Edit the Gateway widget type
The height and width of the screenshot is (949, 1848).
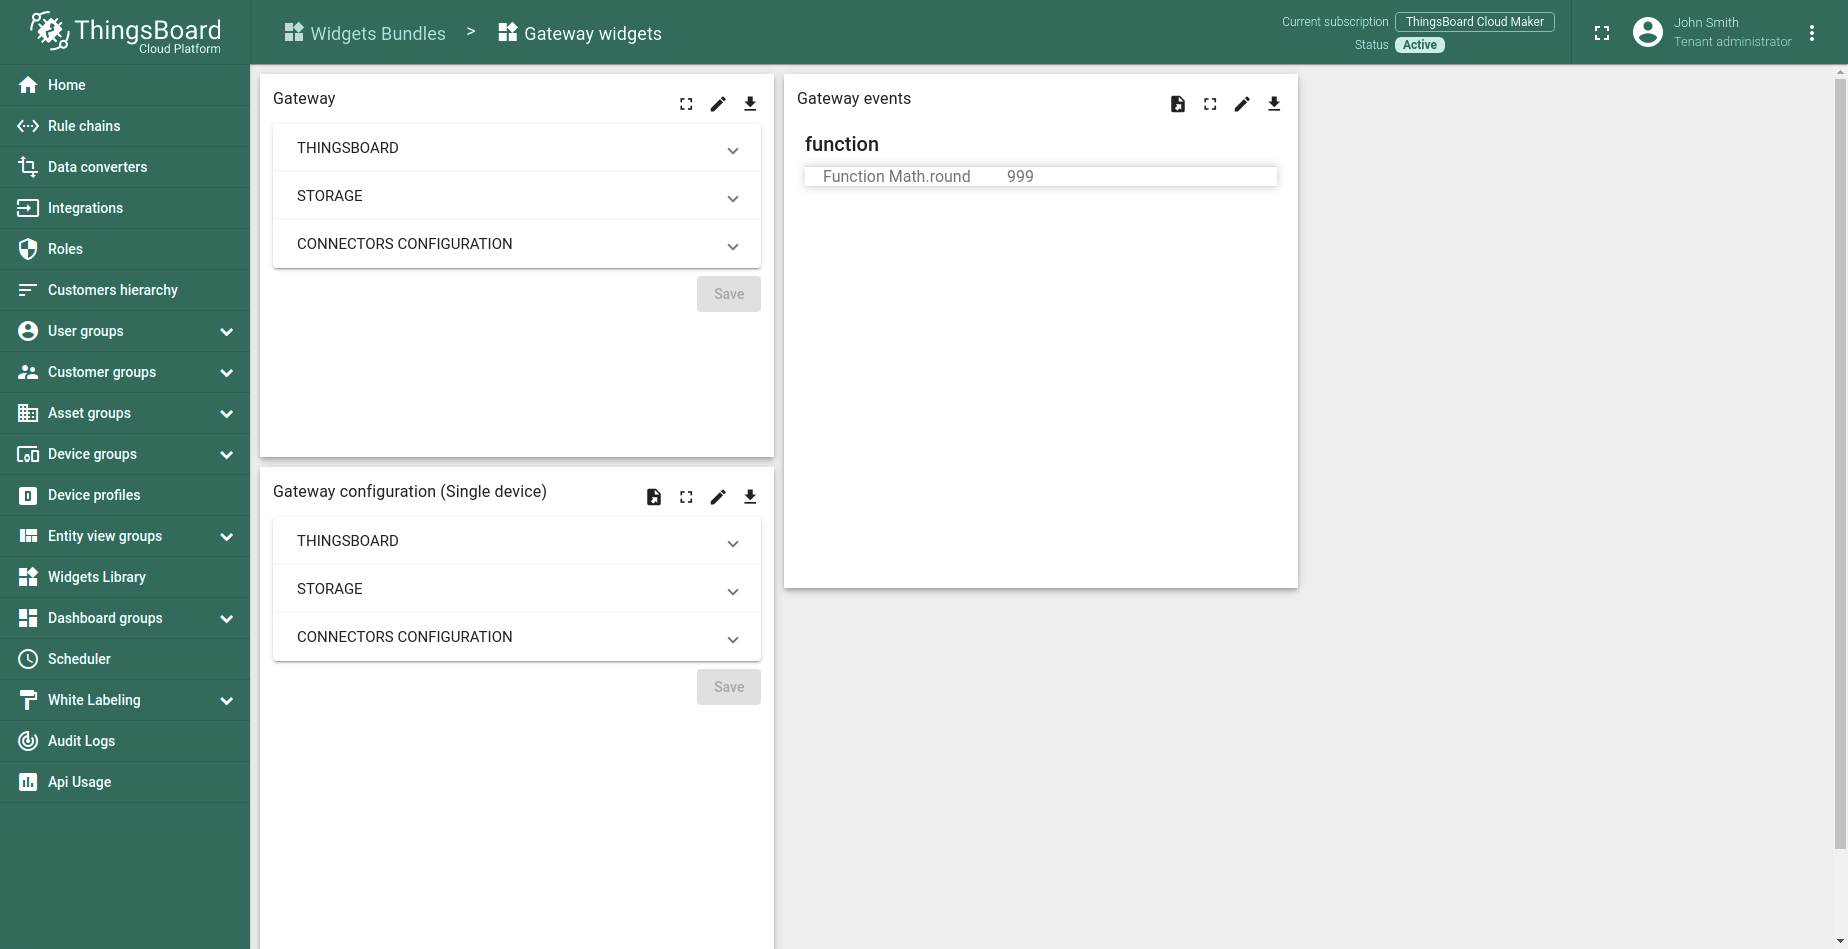pyautogui.click(x=718, y=104)
